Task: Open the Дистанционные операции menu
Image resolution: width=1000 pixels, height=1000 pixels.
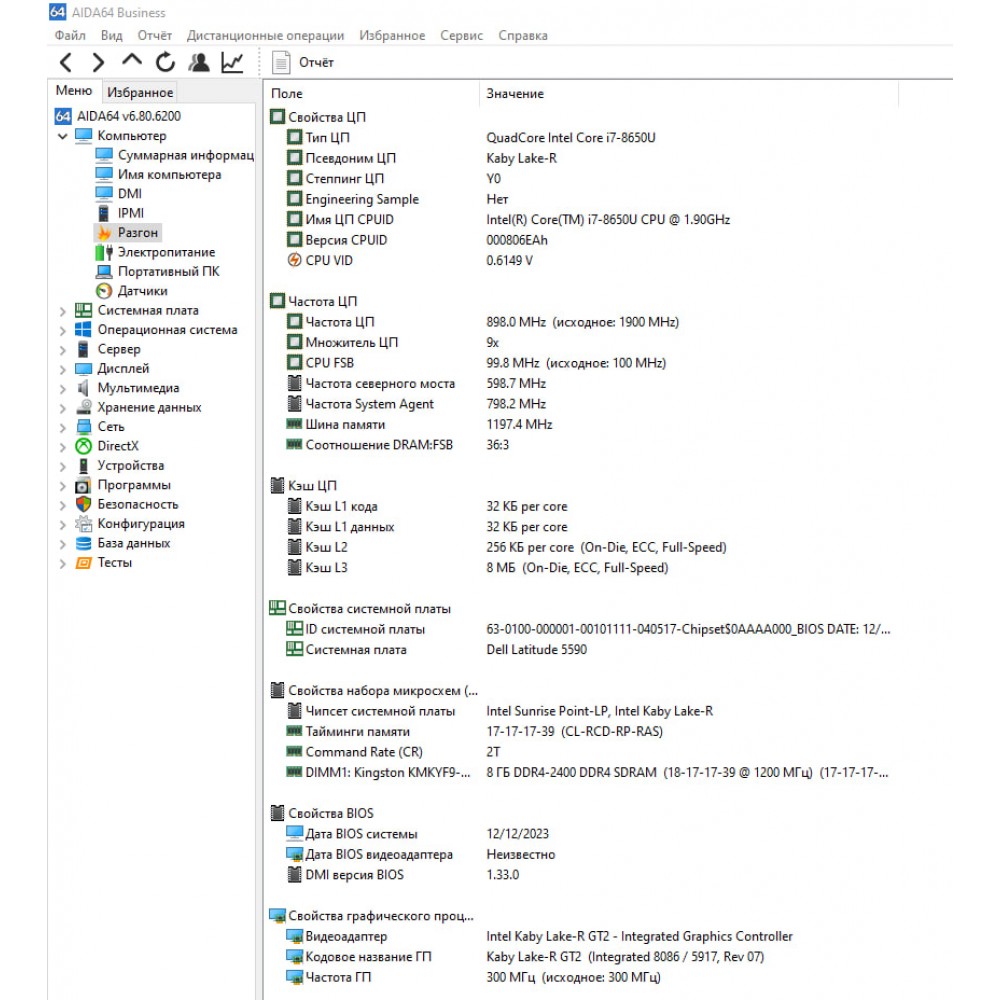Action: click(265, 36)
